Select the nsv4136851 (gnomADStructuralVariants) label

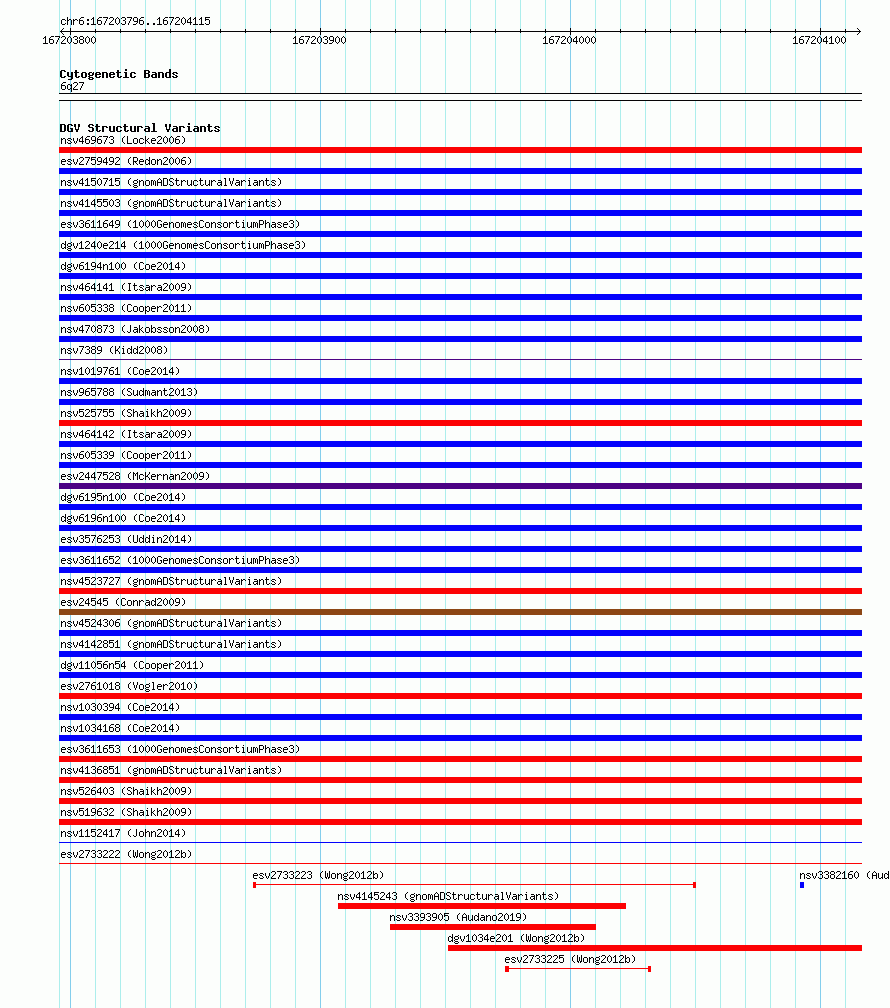[x=171, y=770]
